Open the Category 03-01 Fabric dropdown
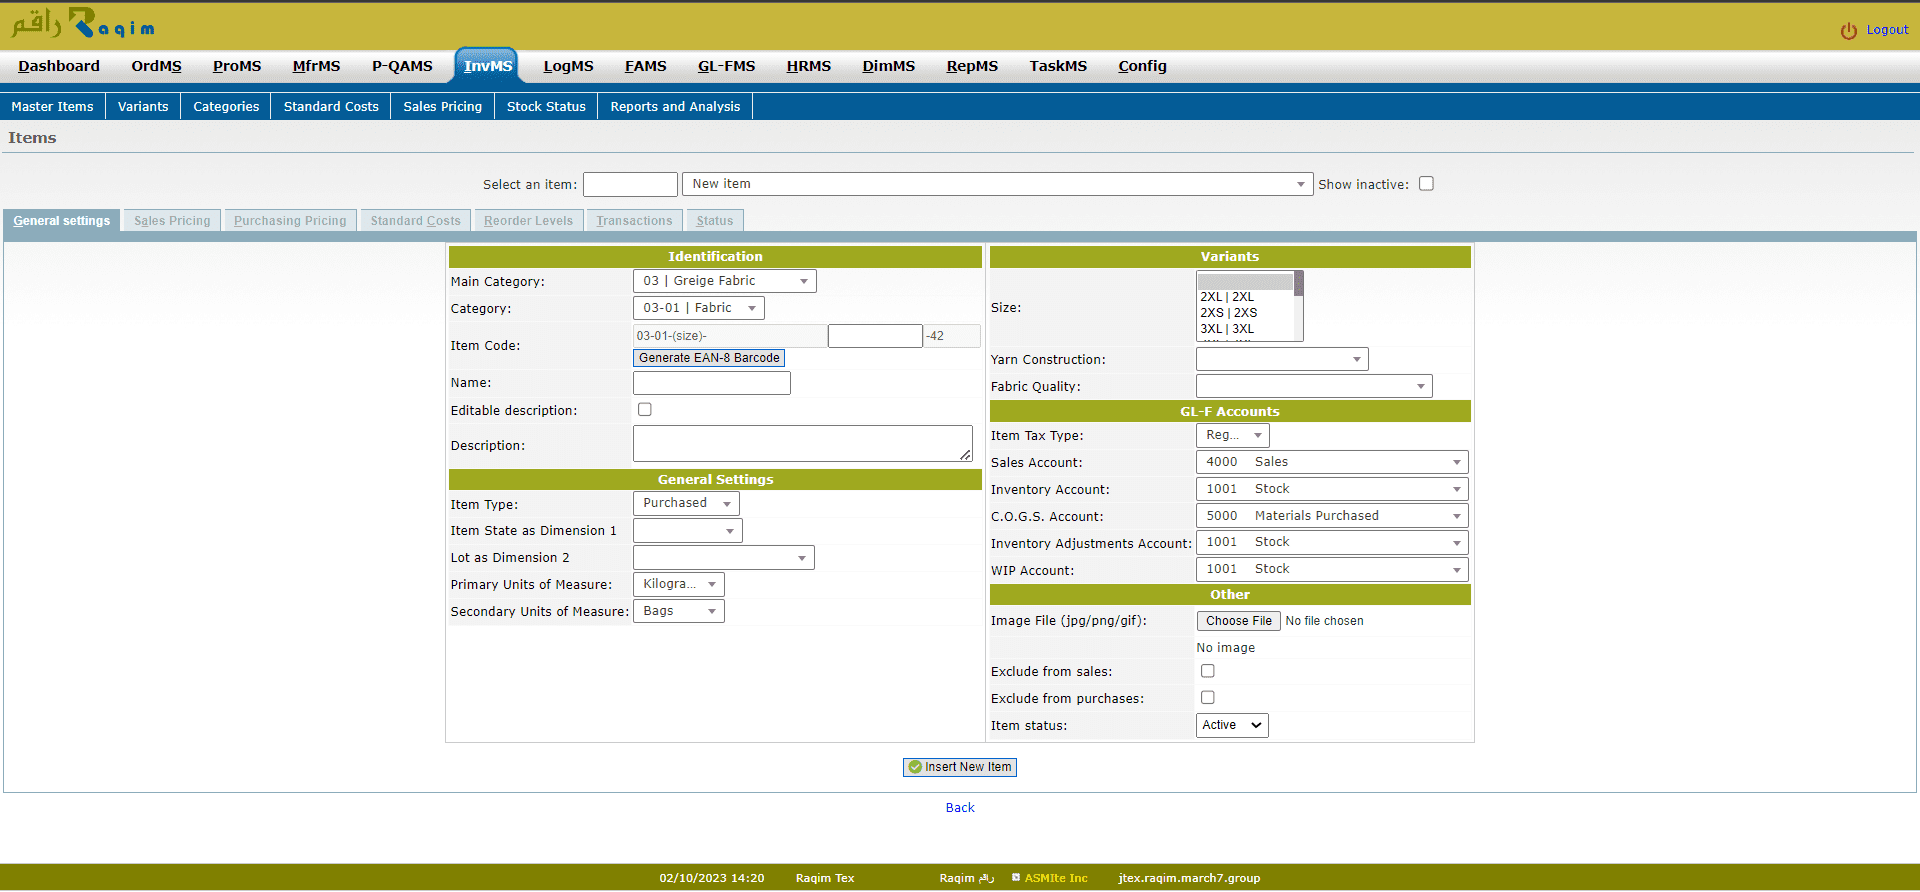 pyautogui.click(x=699, y=308)
